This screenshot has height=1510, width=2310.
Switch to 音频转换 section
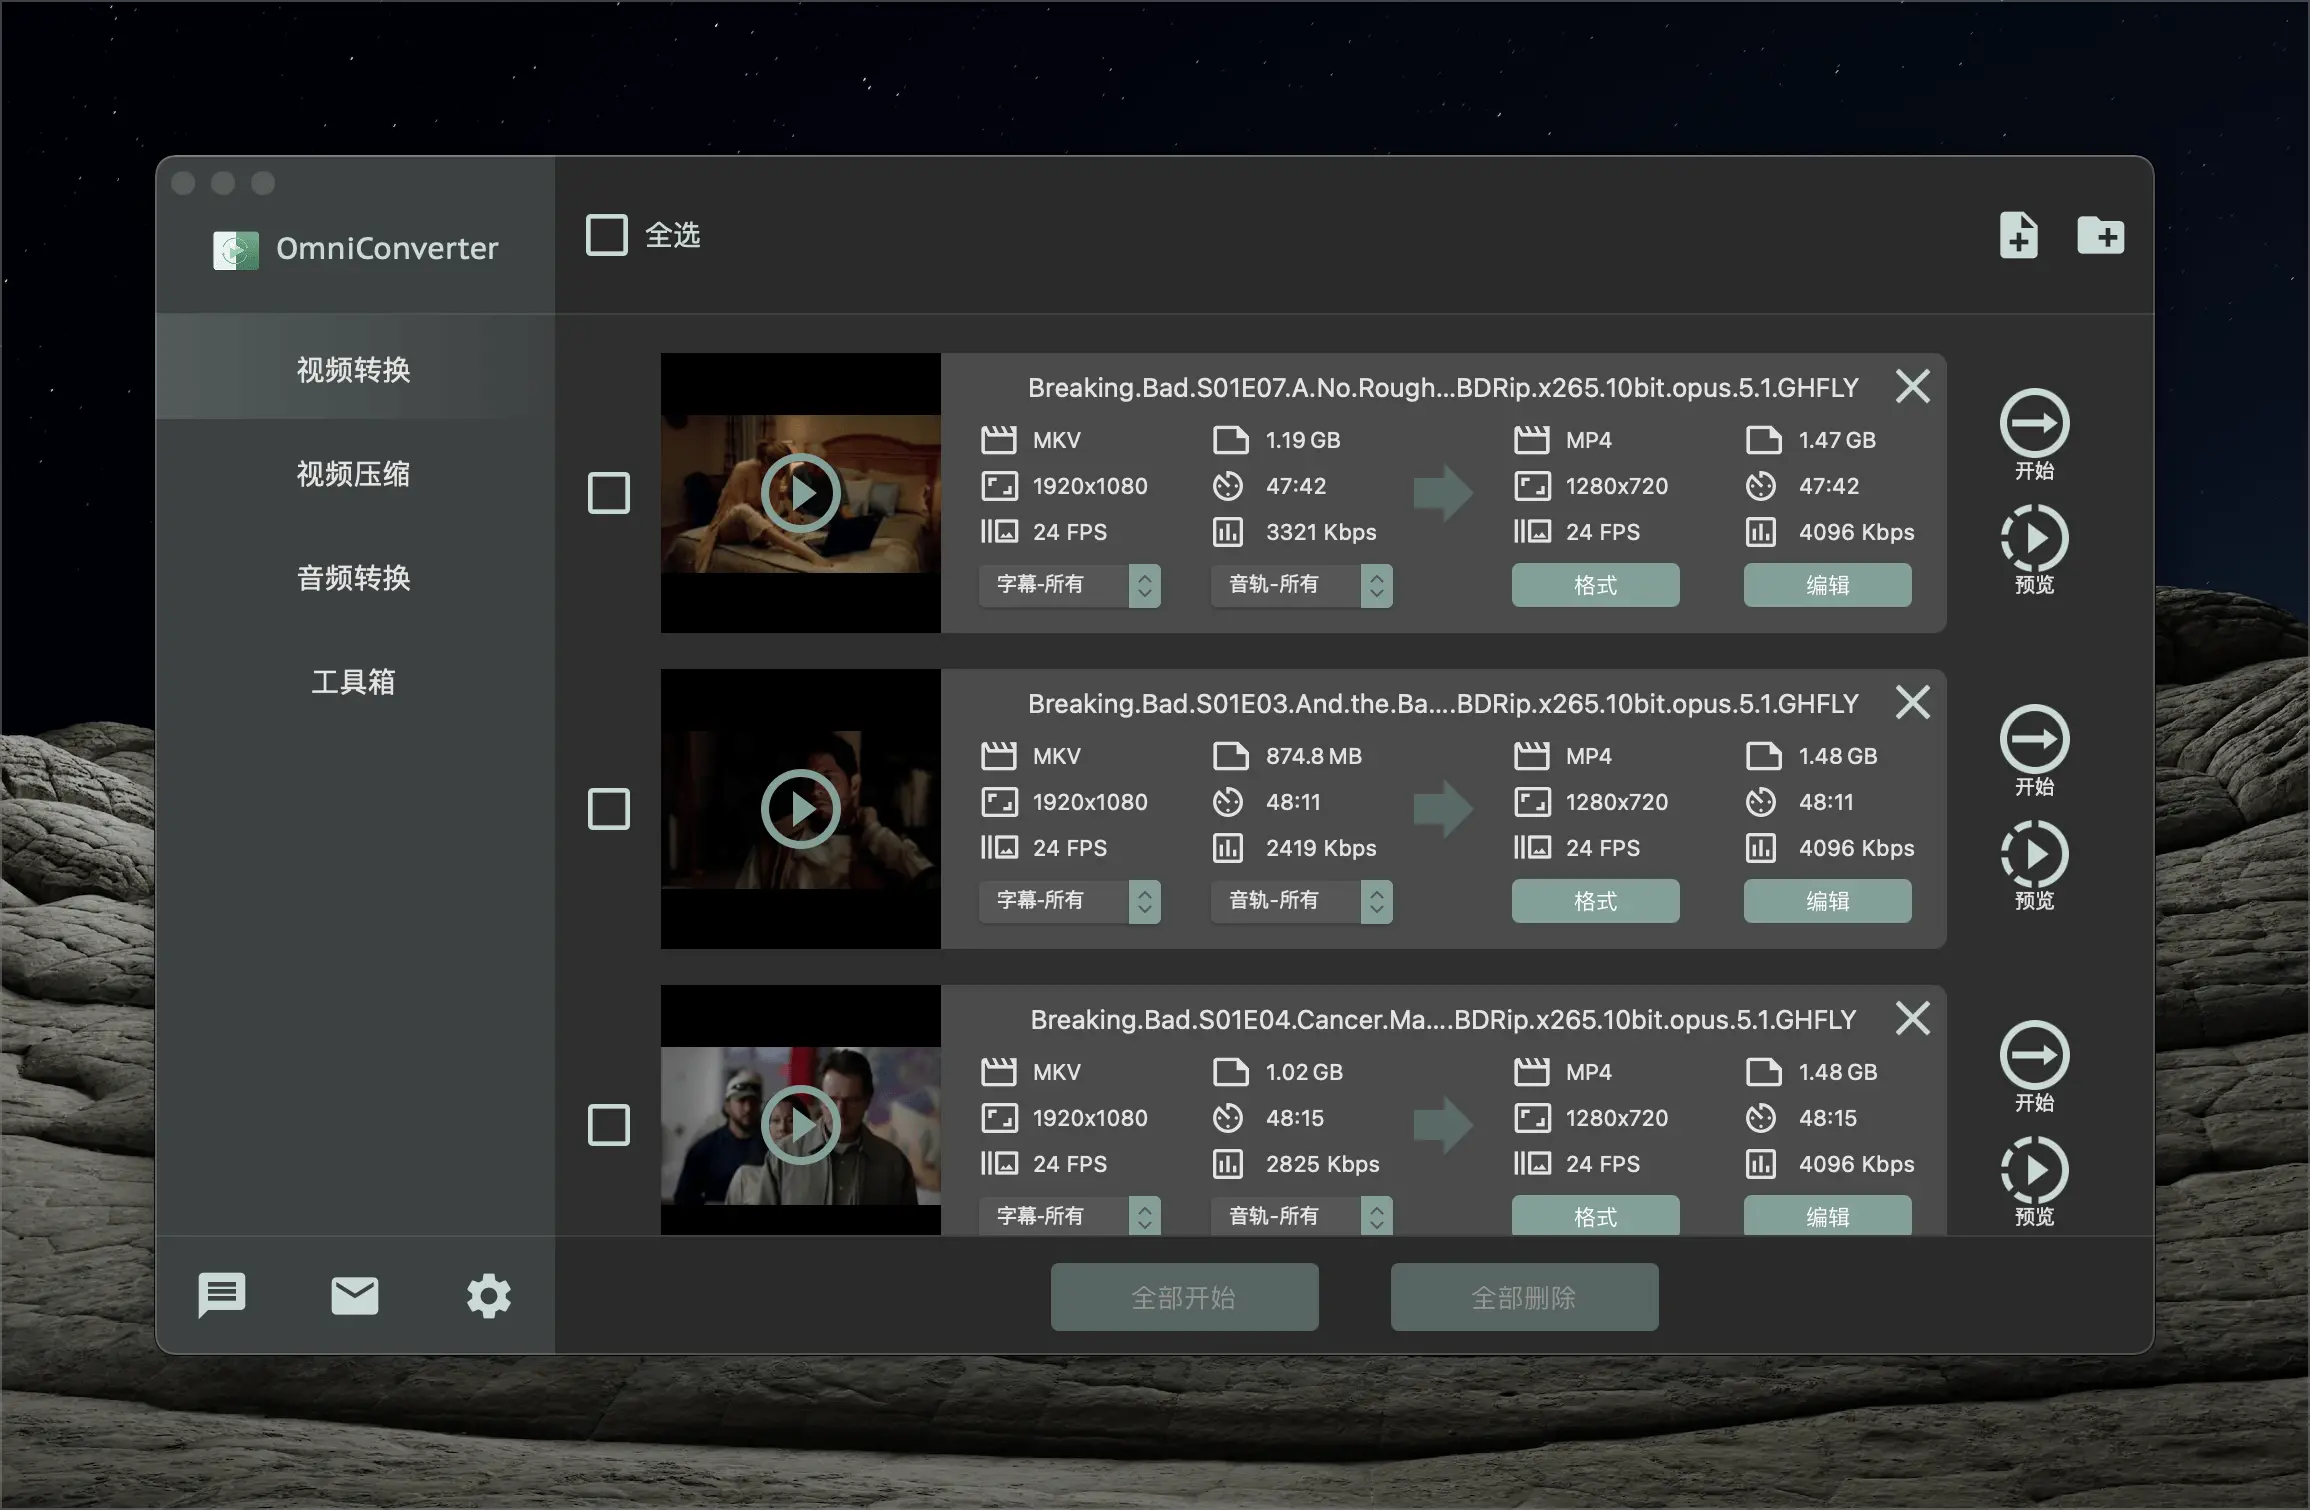tap(354, 577)
